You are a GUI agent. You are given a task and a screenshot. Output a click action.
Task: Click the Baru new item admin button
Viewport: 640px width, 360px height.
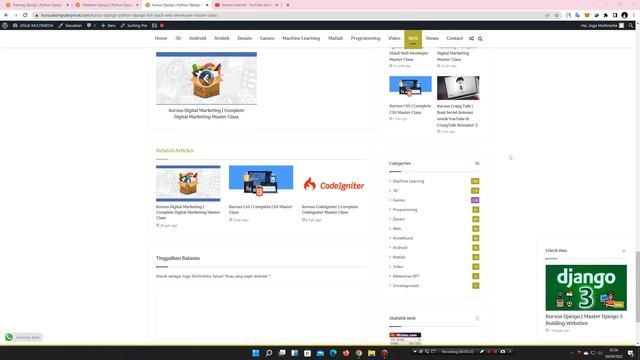point(109,25)
